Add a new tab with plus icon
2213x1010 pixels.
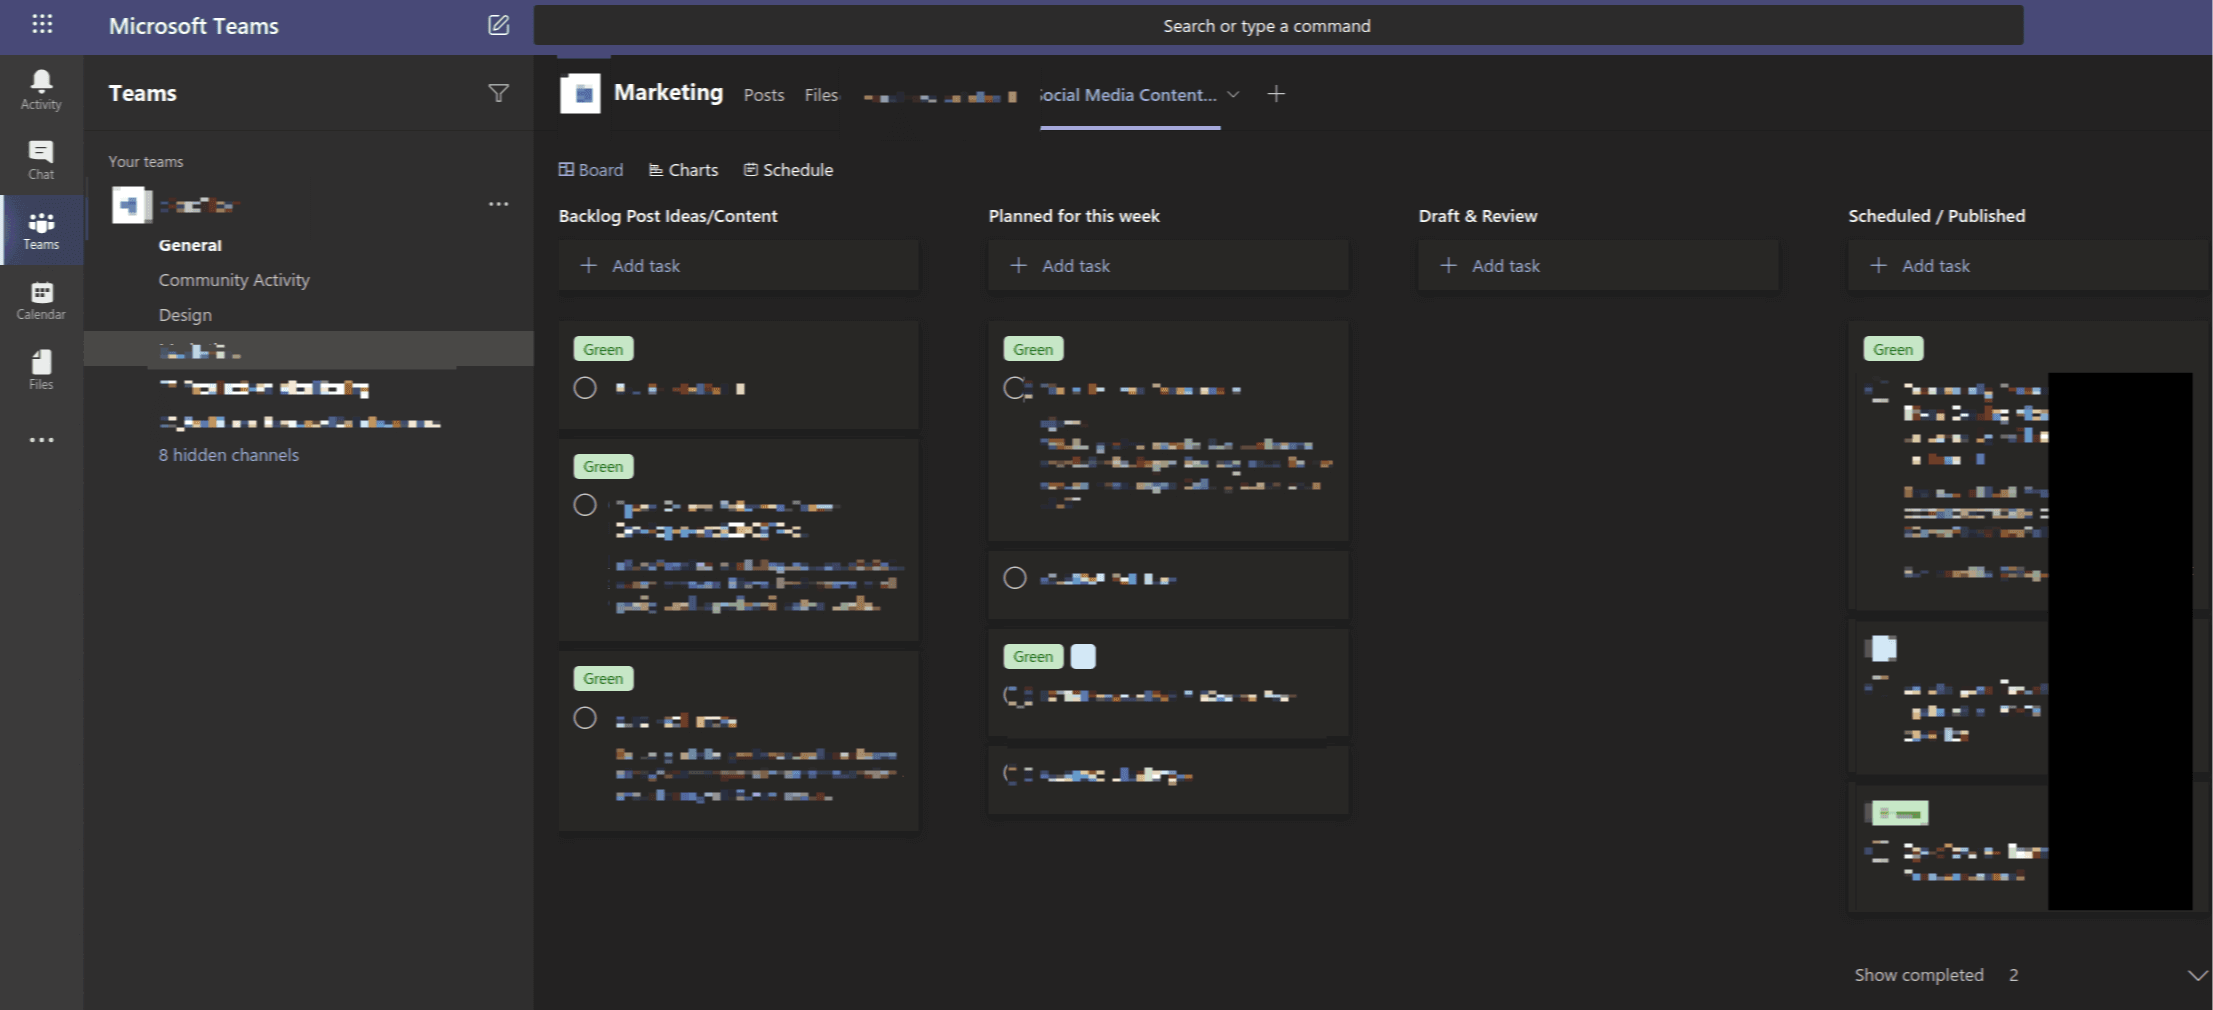(1276, 94)
